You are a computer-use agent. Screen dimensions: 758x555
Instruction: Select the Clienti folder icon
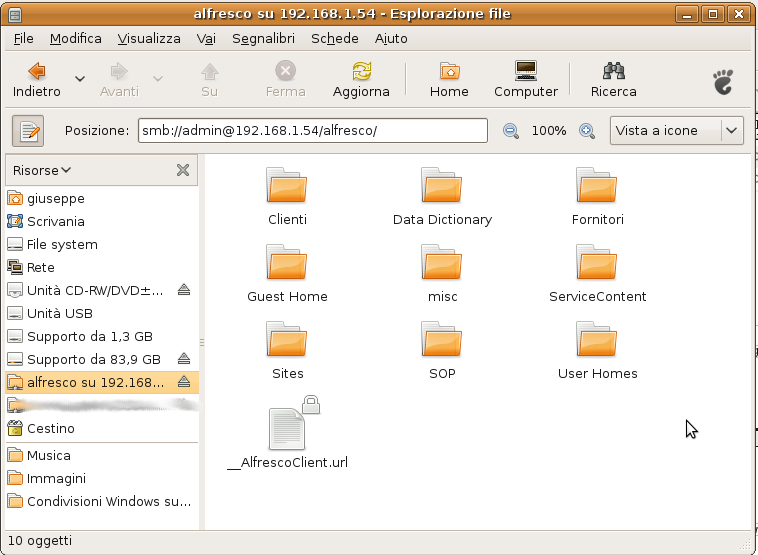(x=287, y=185)
